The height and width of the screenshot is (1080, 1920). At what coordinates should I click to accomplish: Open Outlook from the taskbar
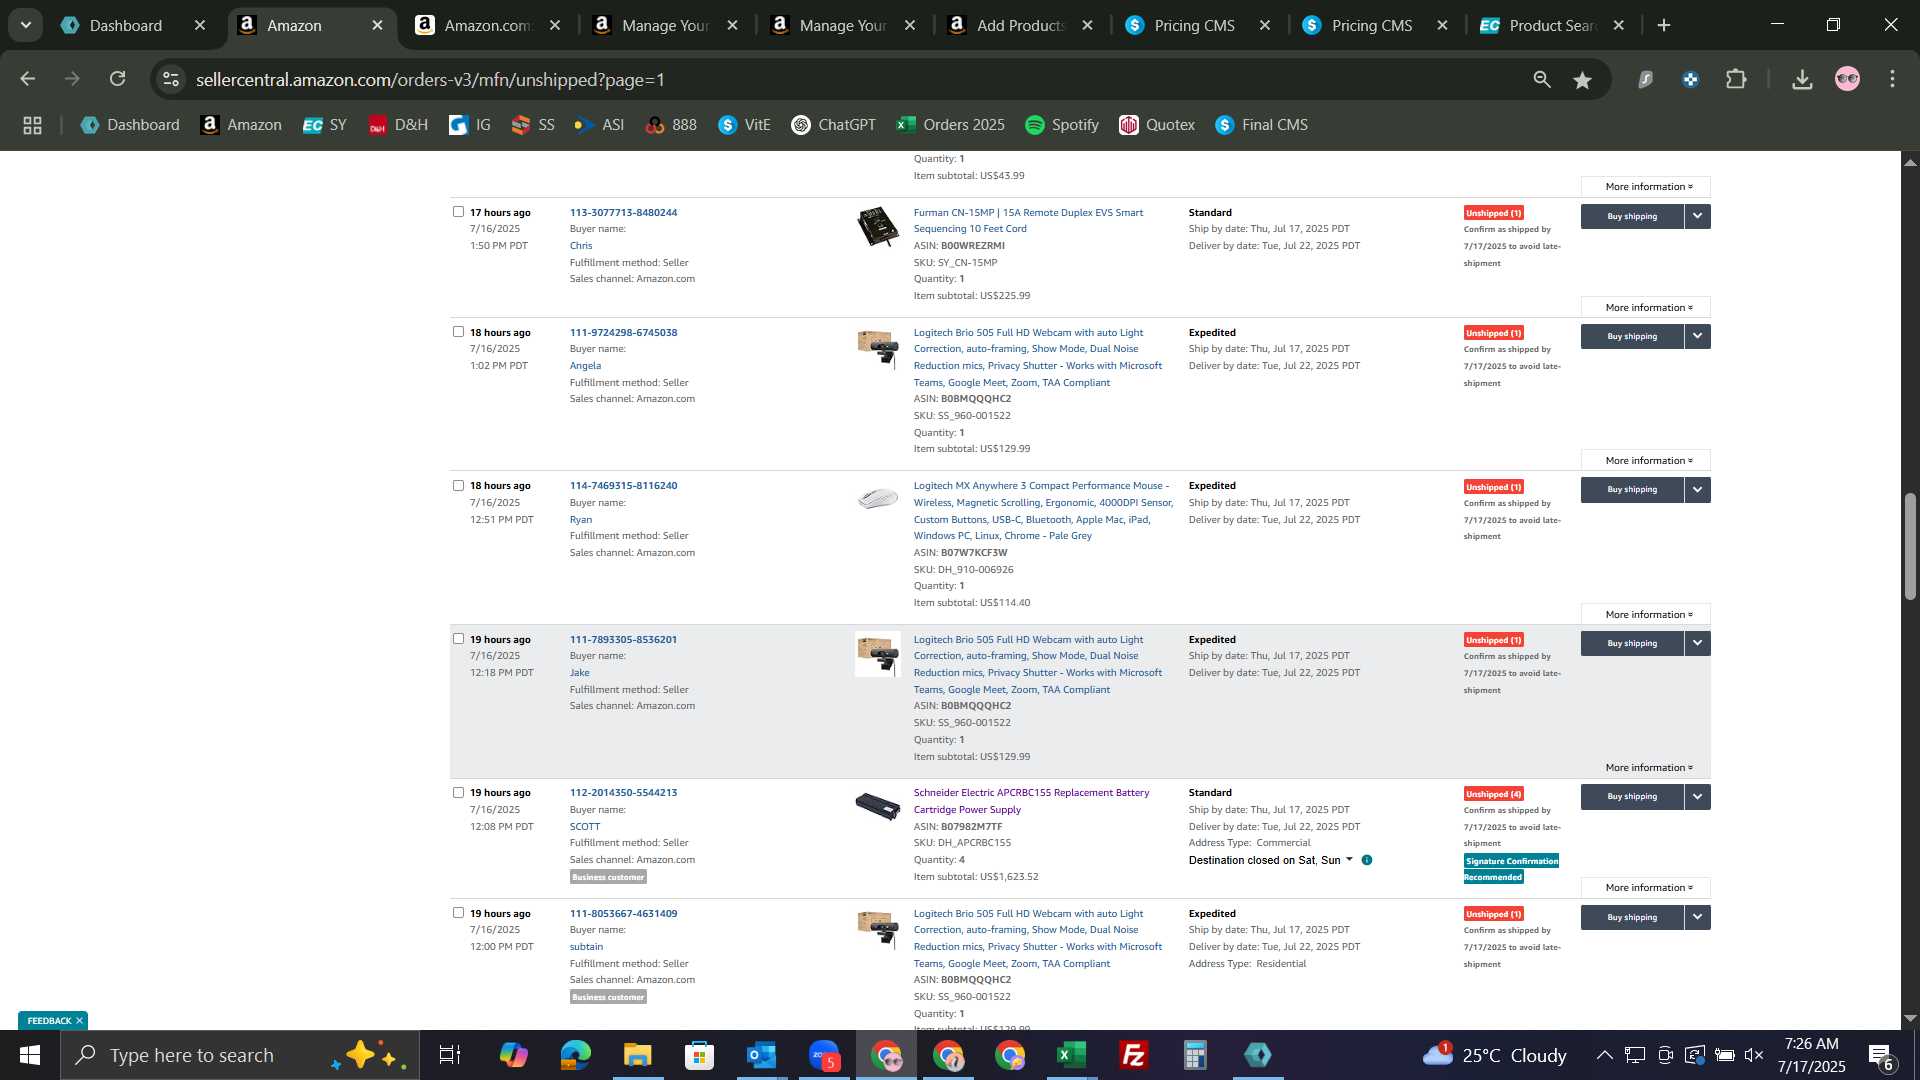[761, 1055]
